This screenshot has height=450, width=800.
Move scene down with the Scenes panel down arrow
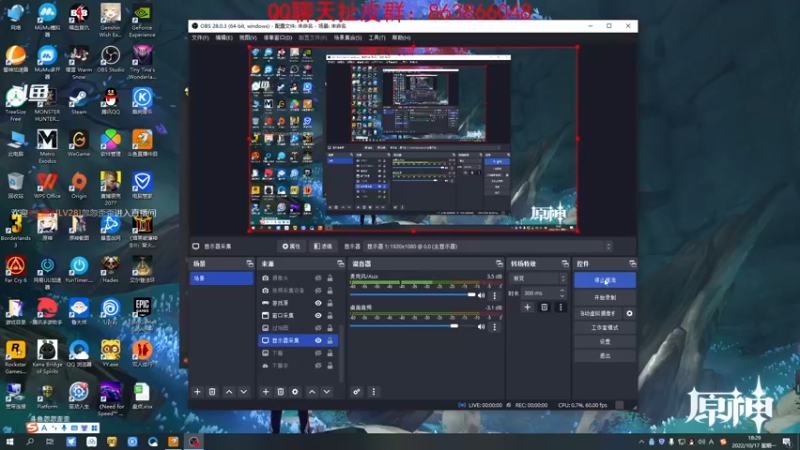[244, 392]
